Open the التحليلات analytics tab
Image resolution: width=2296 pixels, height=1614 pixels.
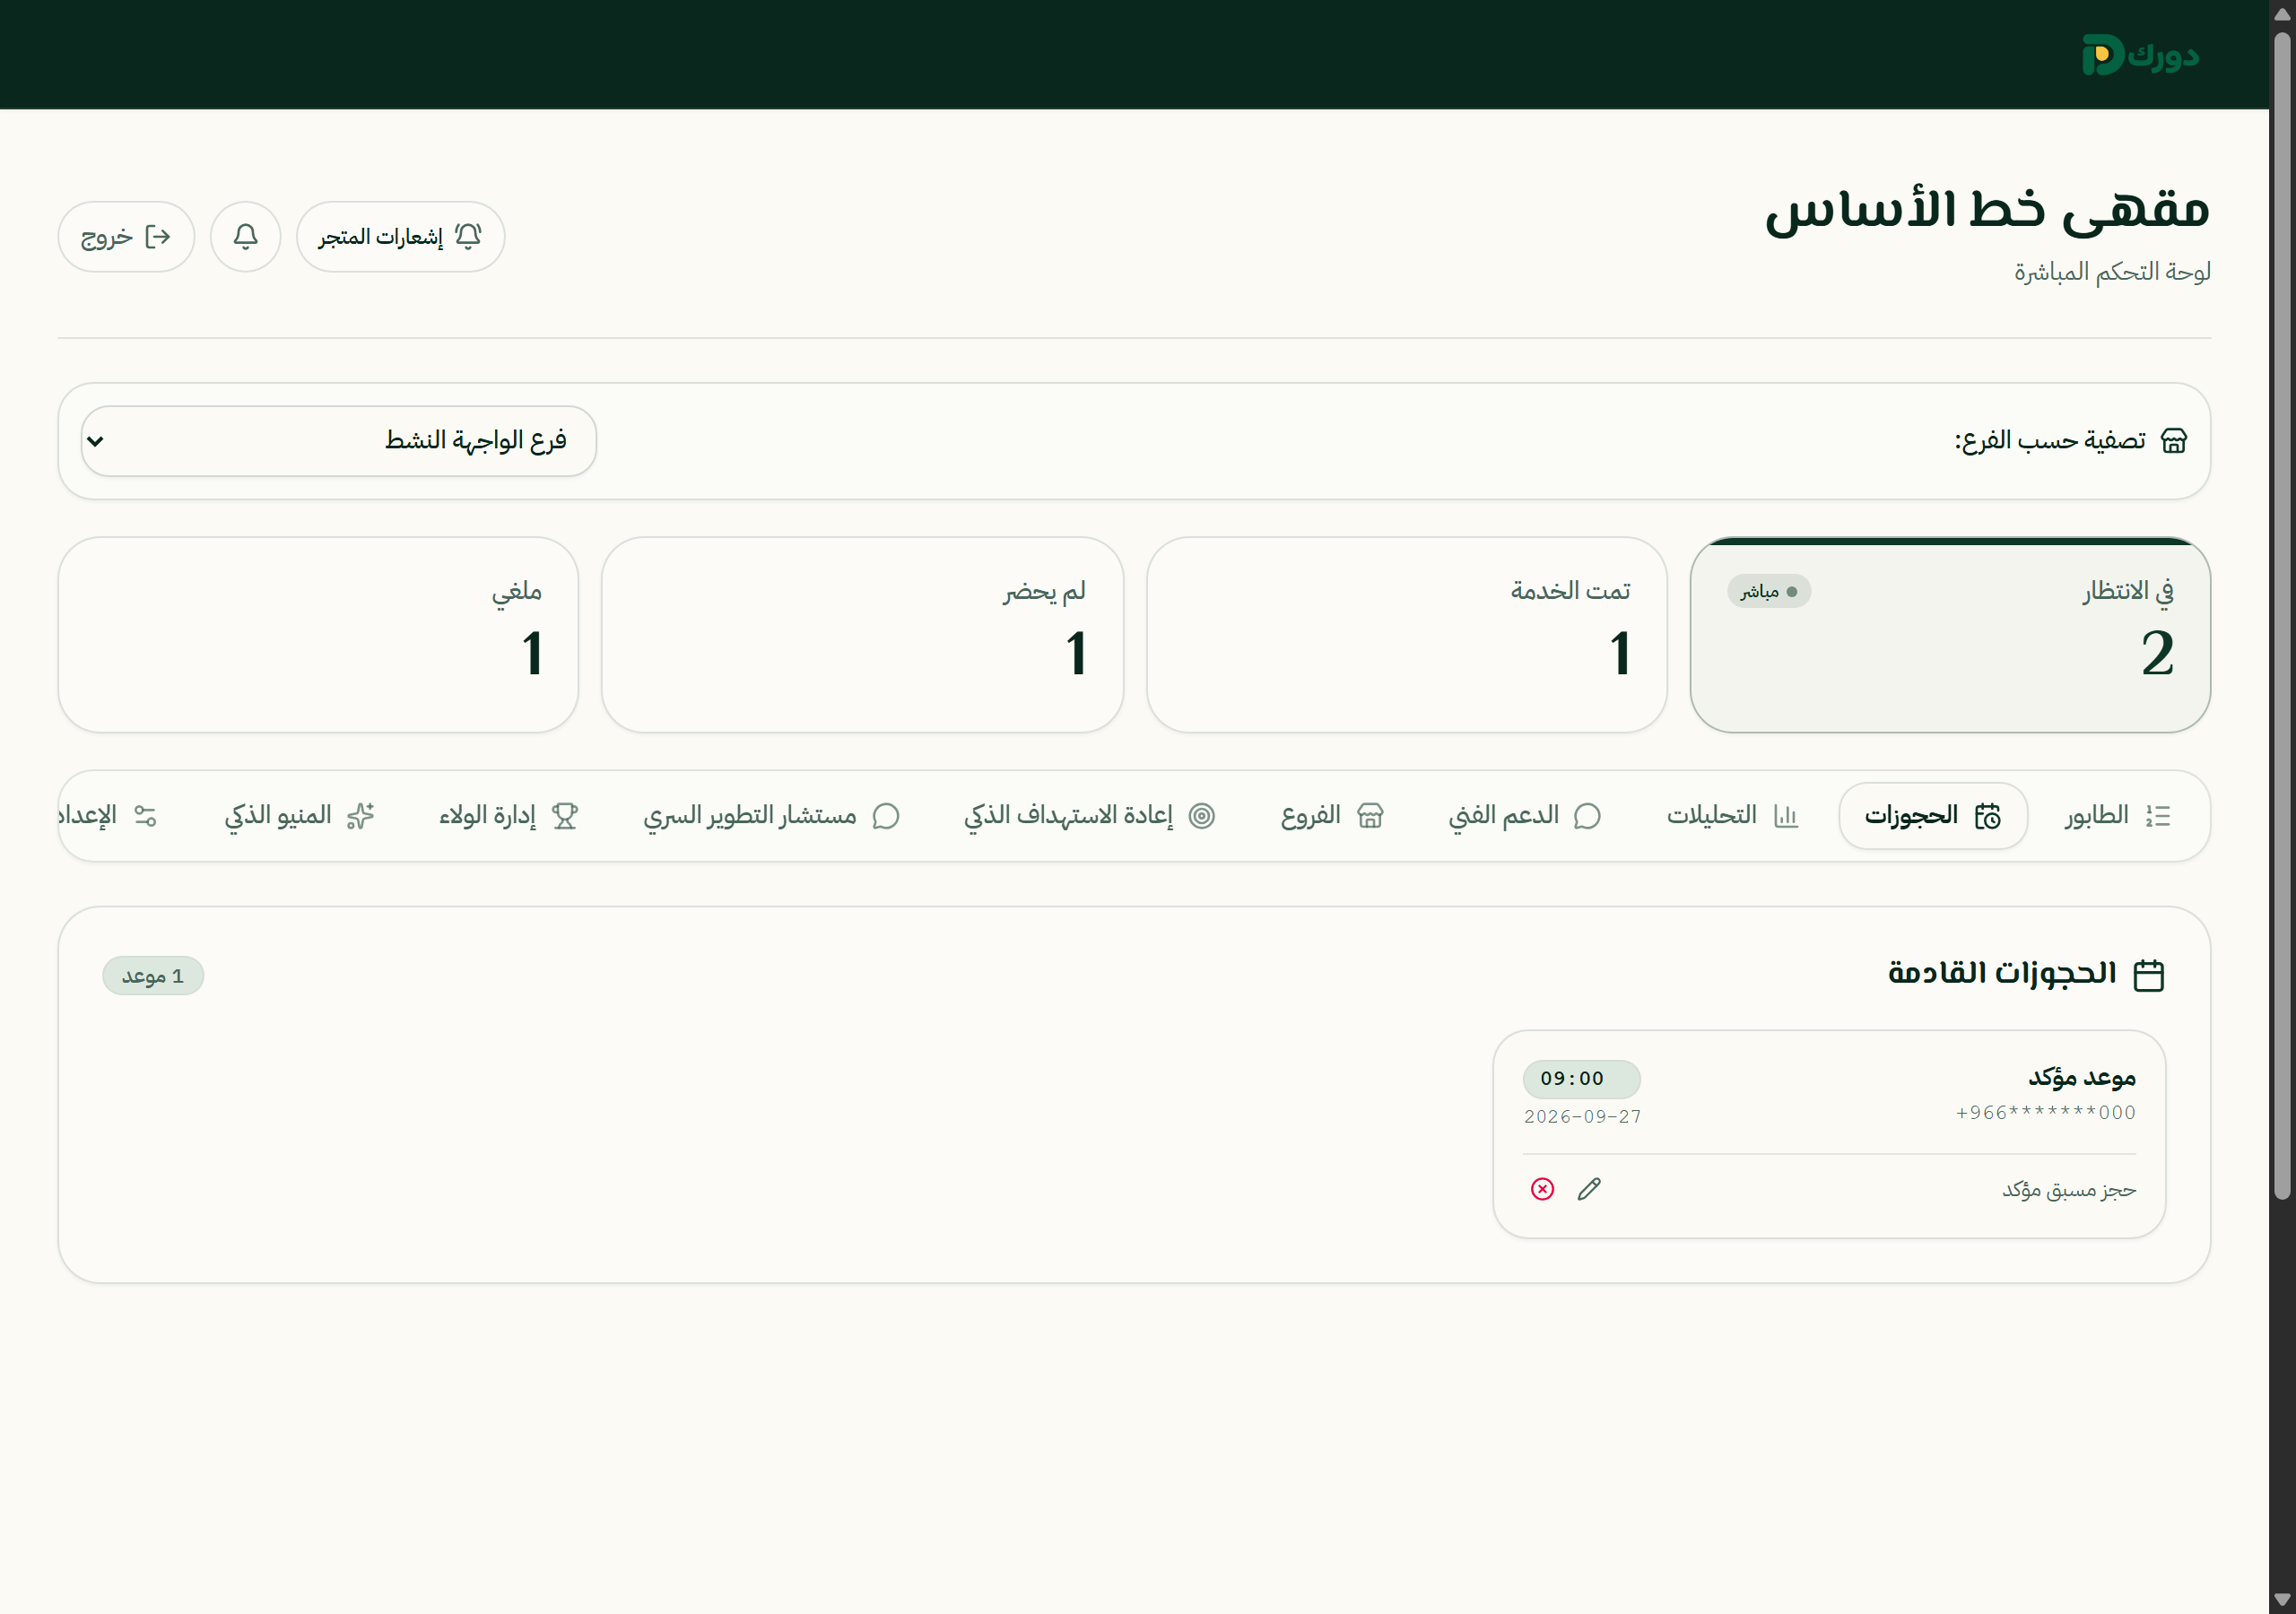click(1732, 816)
